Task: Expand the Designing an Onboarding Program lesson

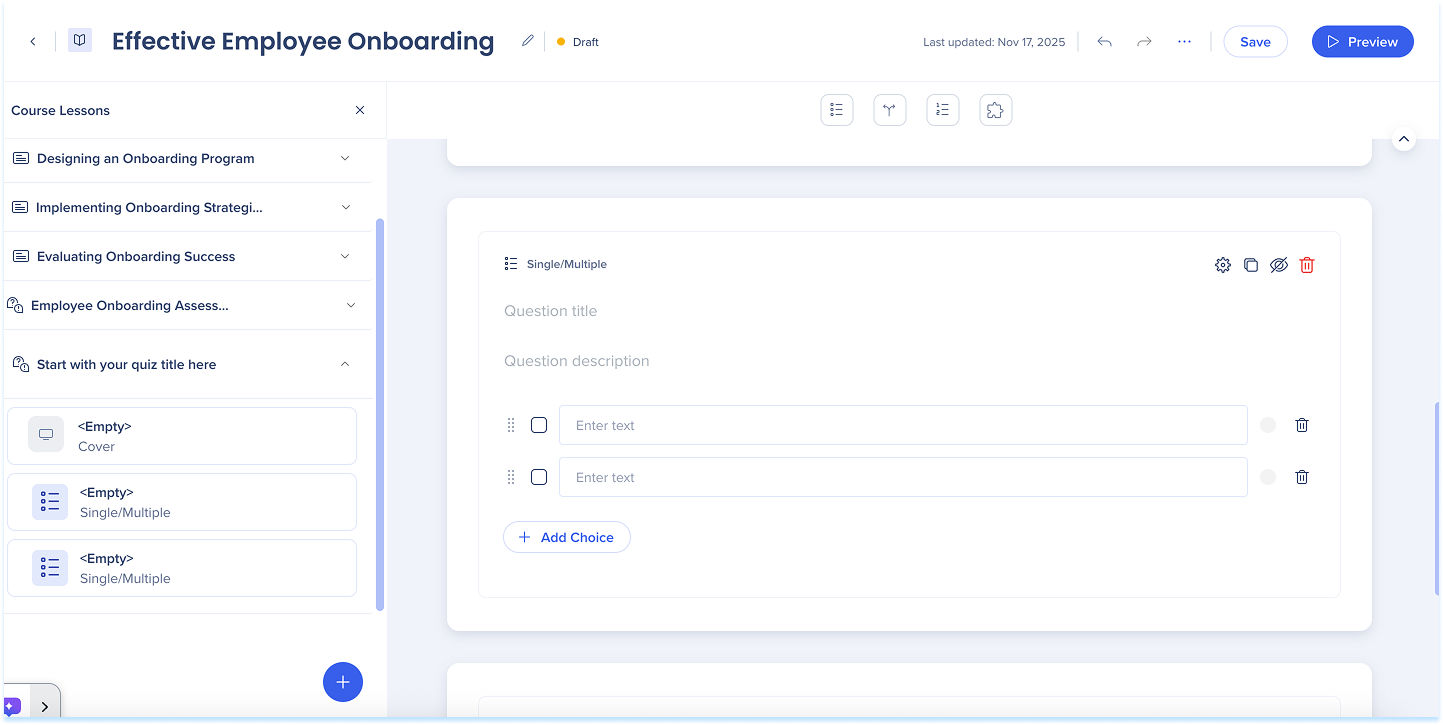Action: [345, 158]
